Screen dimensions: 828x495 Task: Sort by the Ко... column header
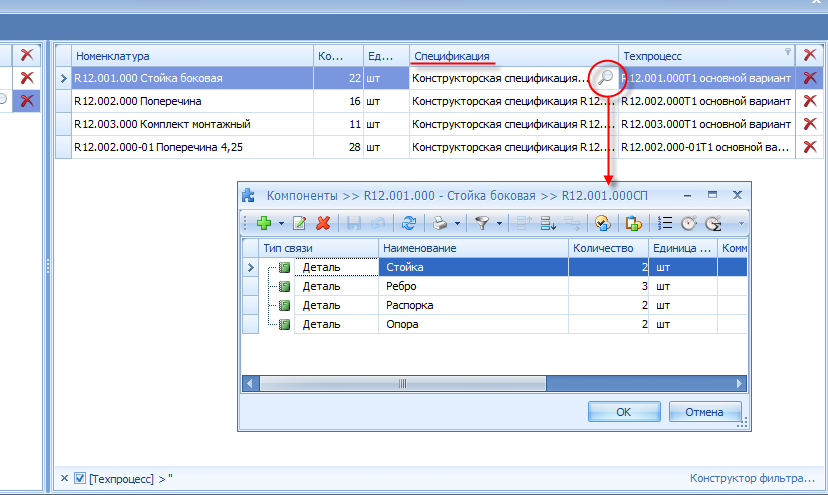pos(338,56)
